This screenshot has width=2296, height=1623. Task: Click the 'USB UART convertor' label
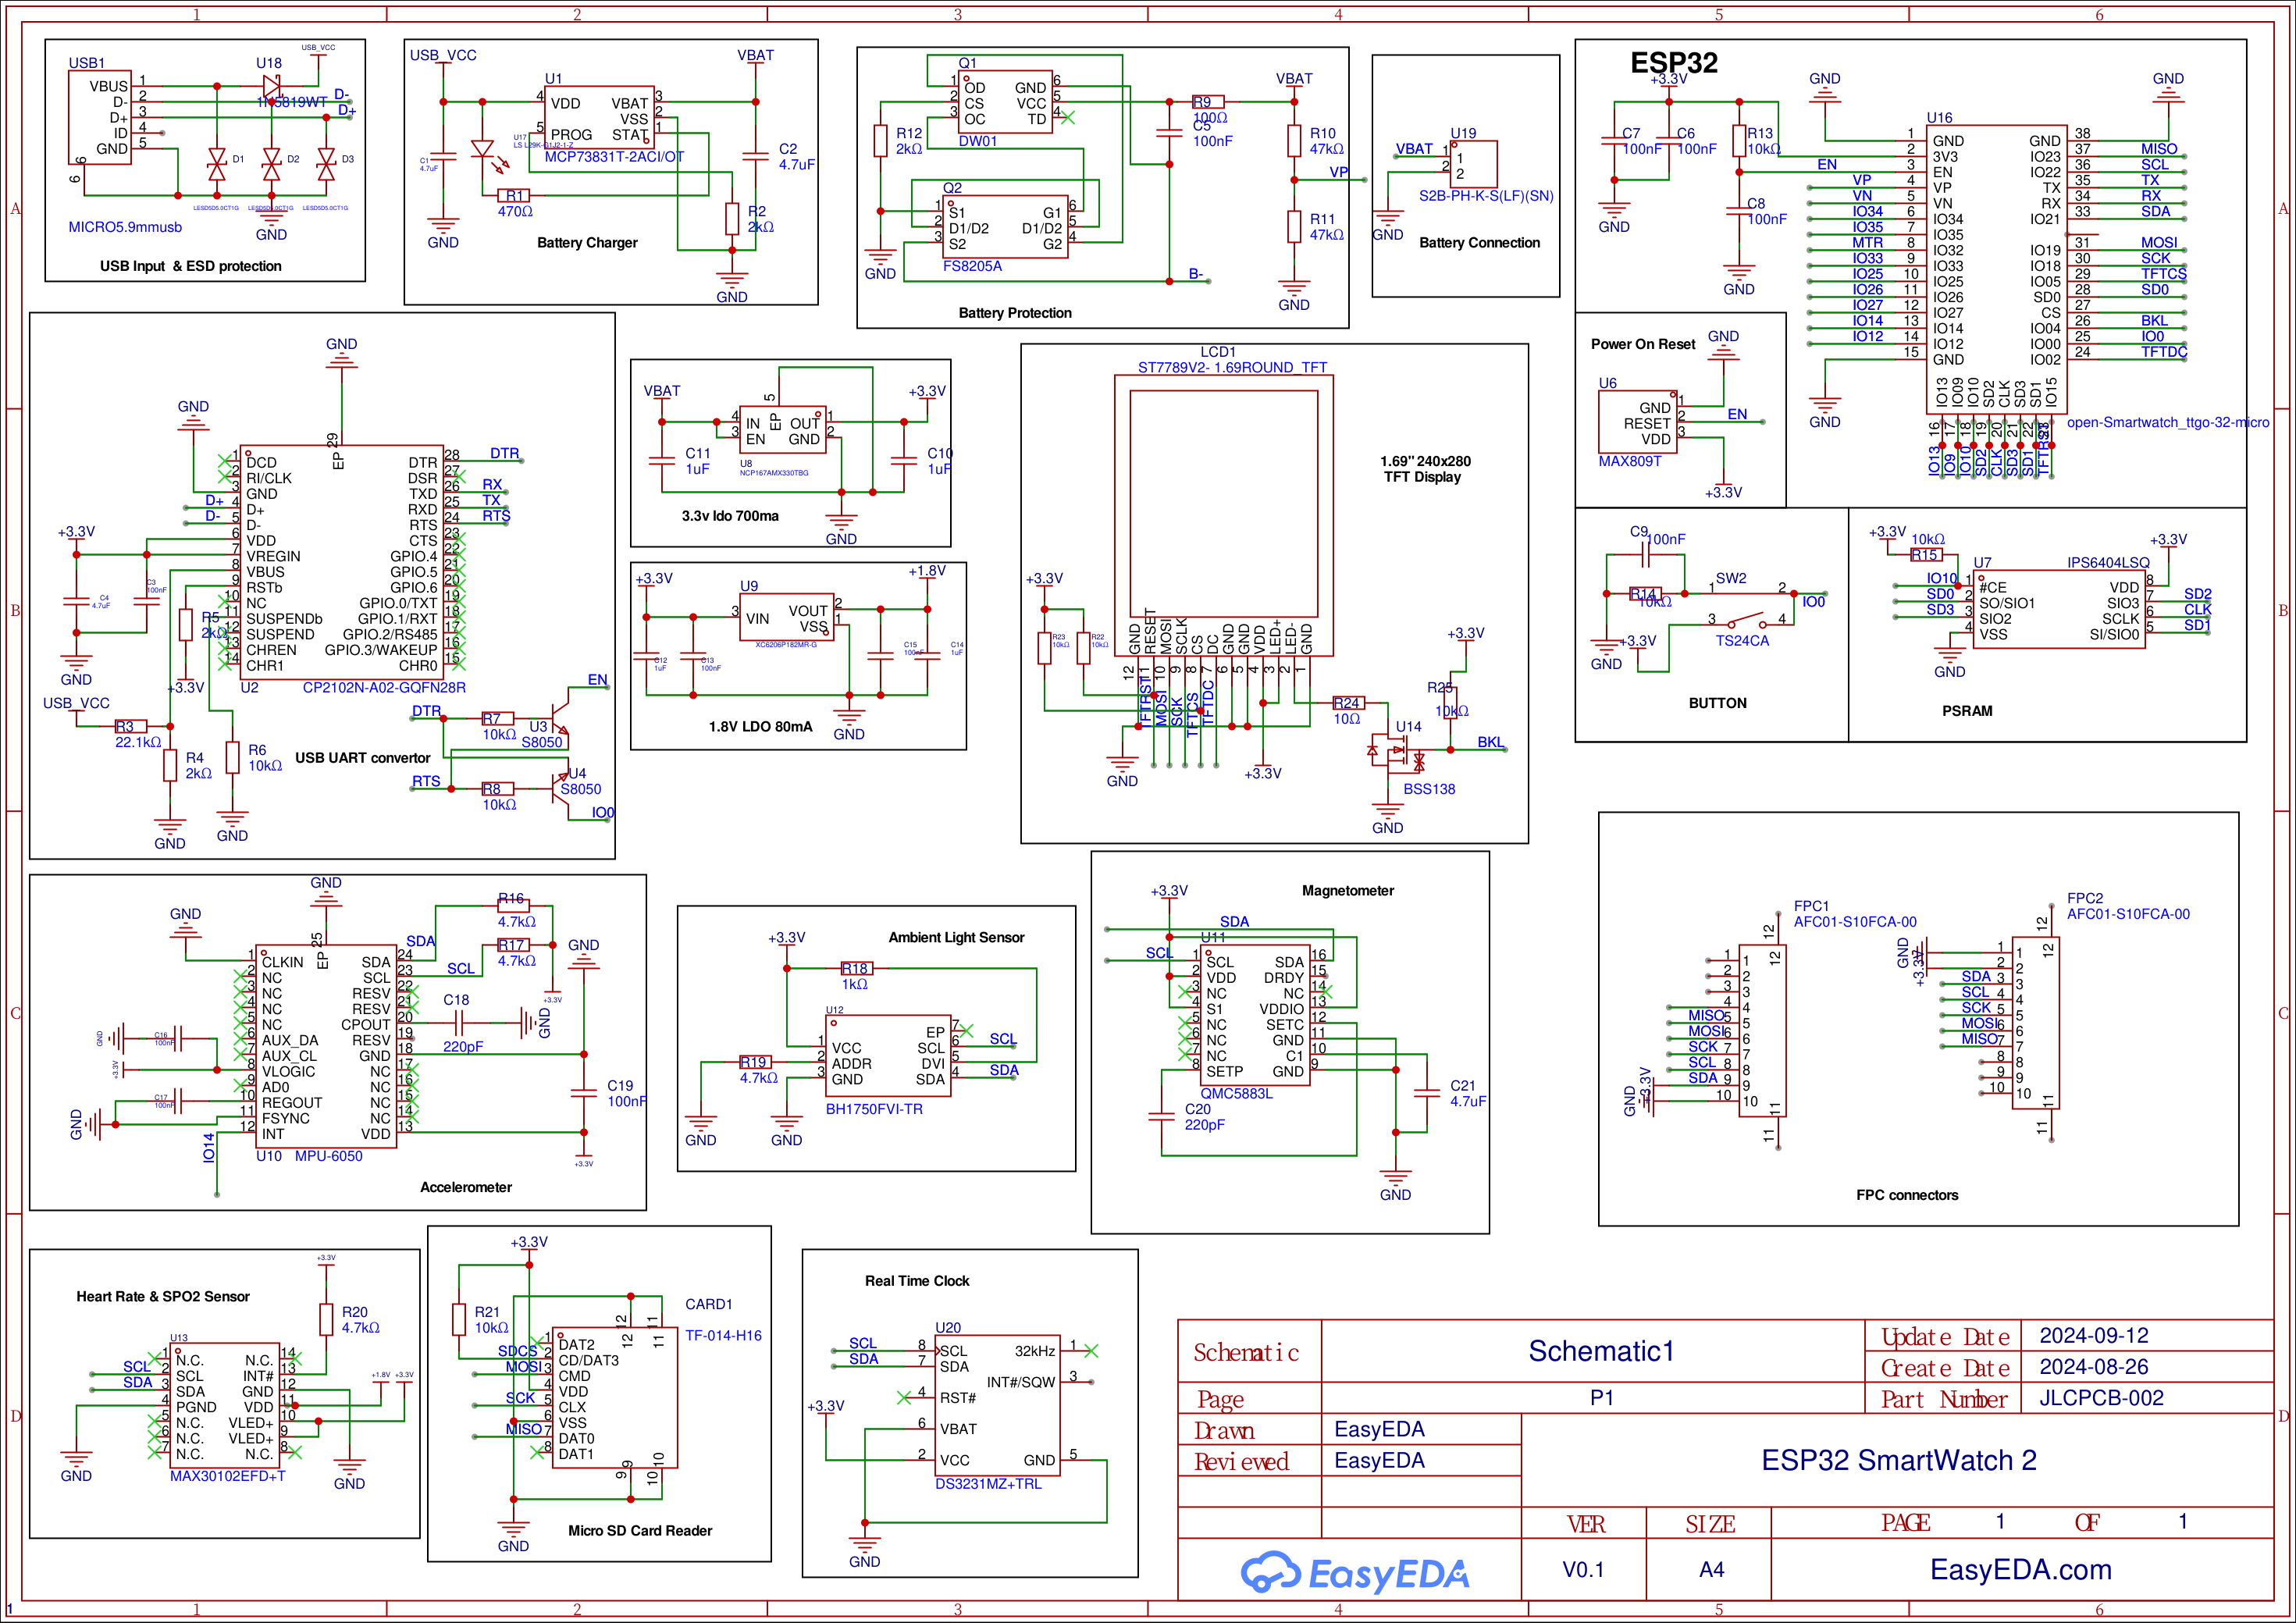click(362, 757)
